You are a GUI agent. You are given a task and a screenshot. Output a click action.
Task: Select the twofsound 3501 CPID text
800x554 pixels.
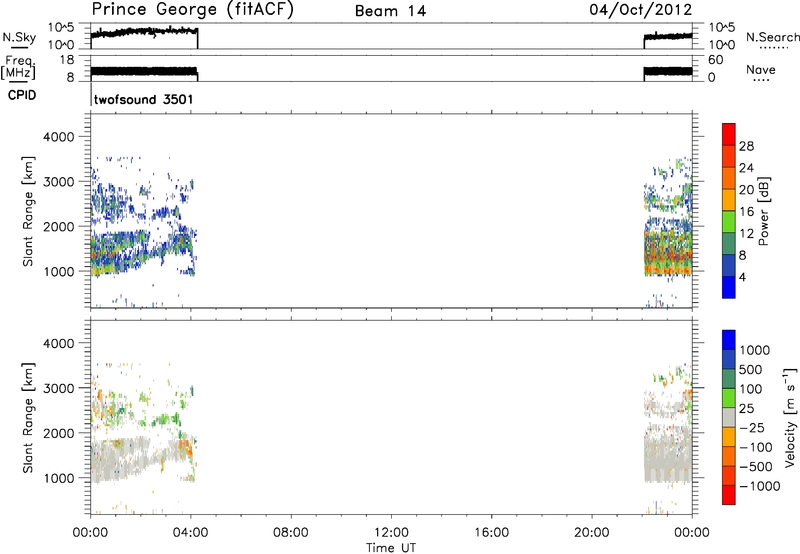coord(143,99)
